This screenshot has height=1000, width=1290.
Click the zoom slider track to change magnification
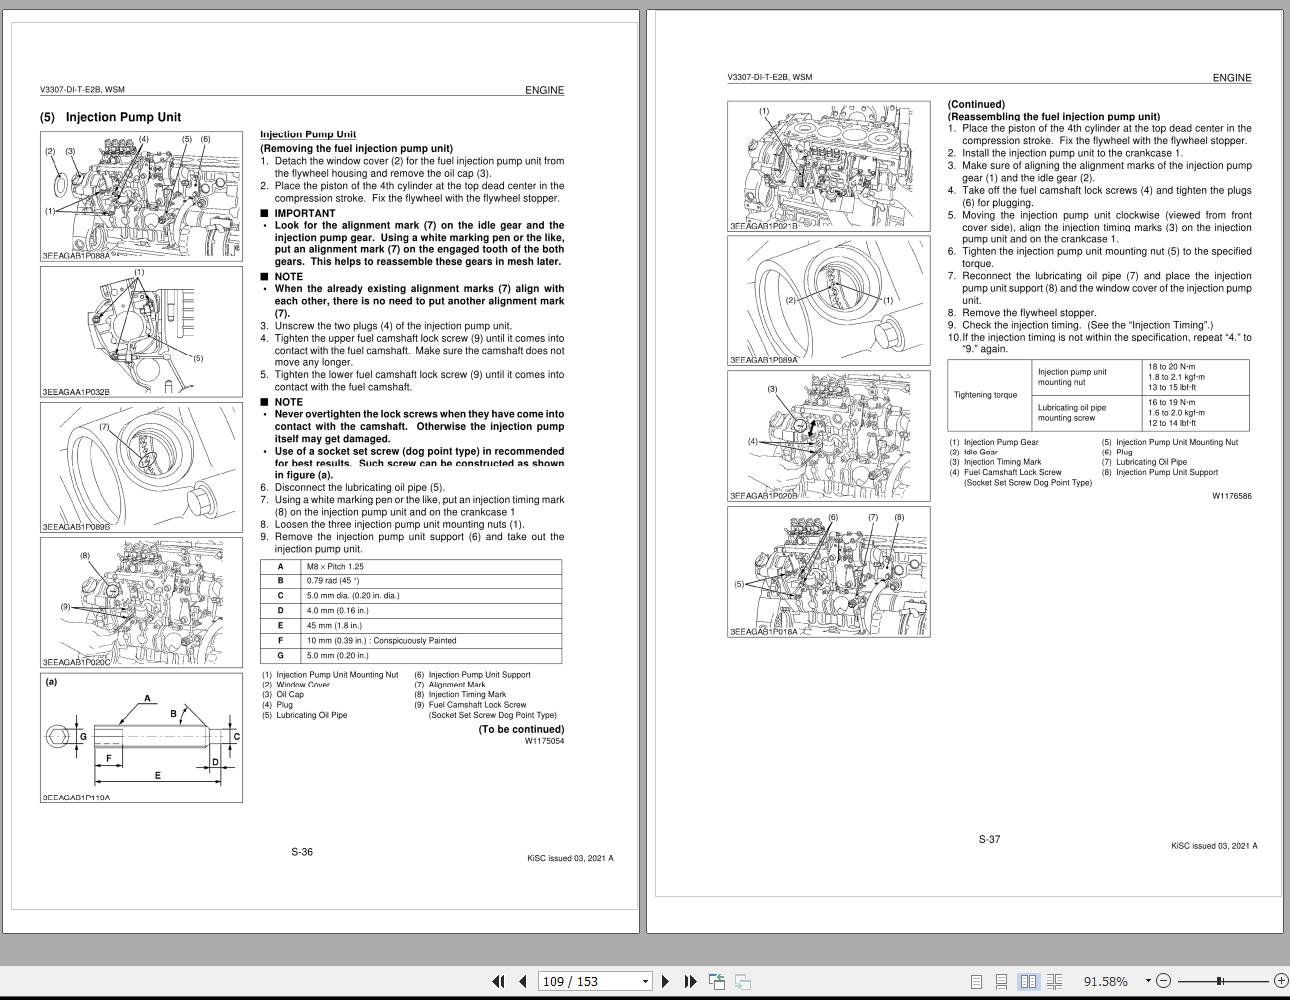[x=1245, y=981]
